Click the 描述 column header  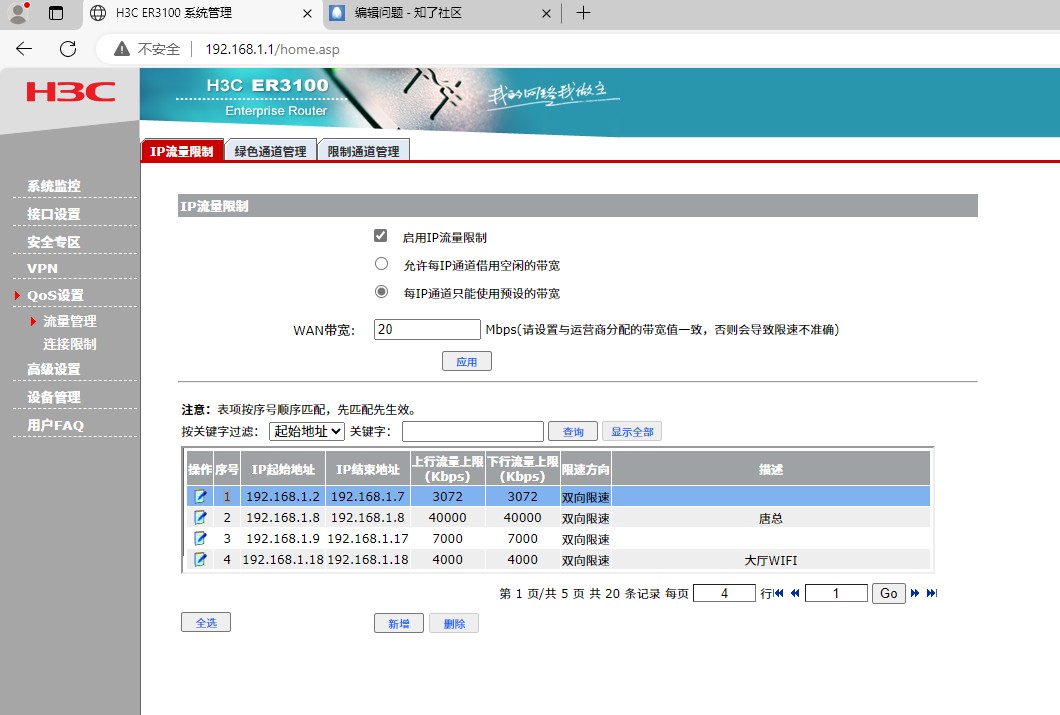[771, 469]
